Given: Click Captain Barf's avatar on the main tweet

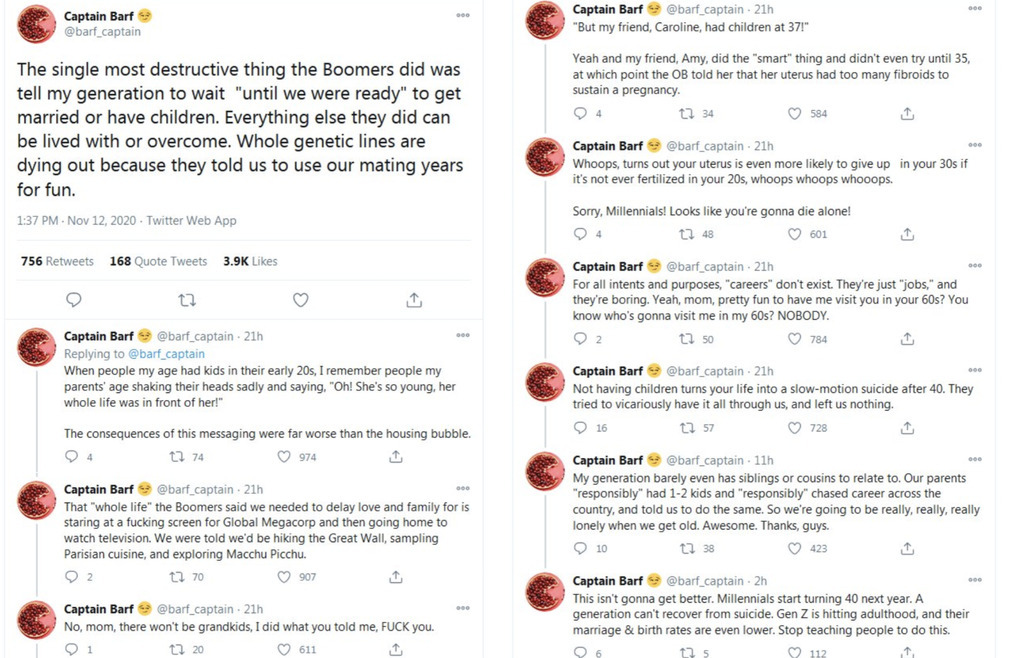Looking at the screenshot, I should (x=37, y=24).
